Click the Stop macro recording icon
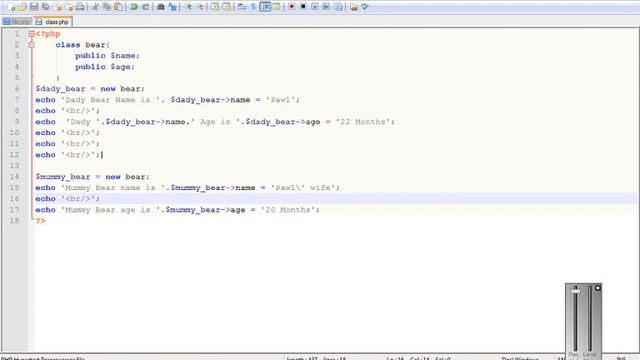Screen dimensions: 640x360 (303, 7)
